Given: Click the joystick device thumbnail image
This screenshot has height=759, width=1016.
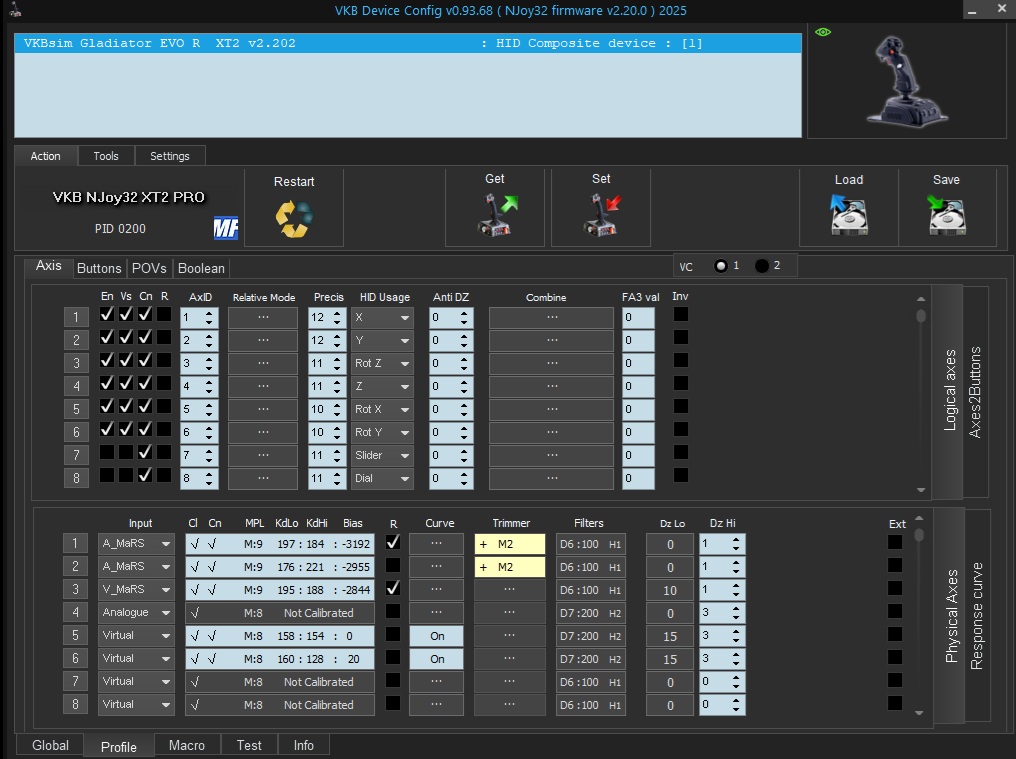Looking at the screenshot, I should tap(908, 80).
